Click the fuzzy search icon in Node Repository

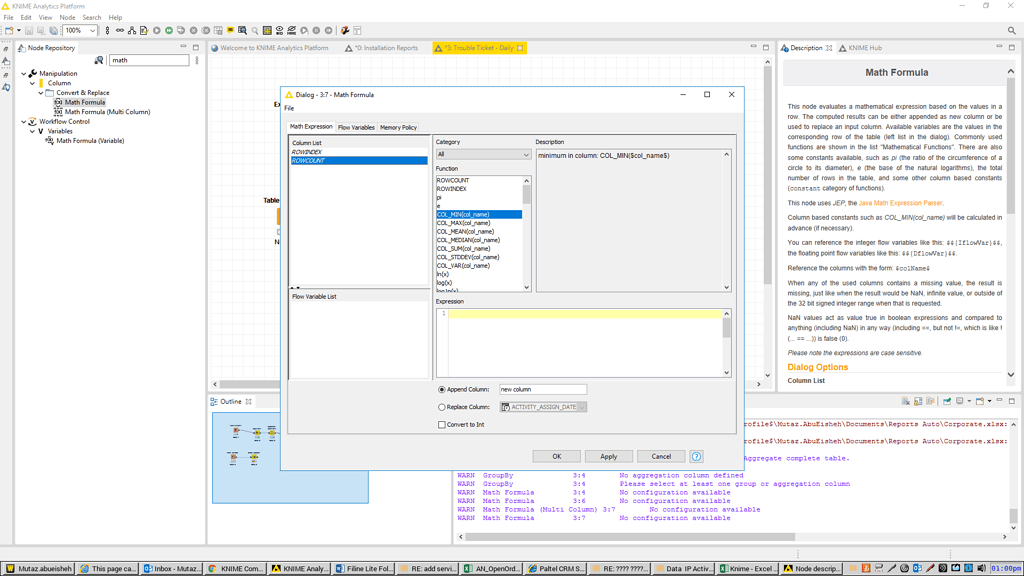pyautogui.click(x=99, y=60)
